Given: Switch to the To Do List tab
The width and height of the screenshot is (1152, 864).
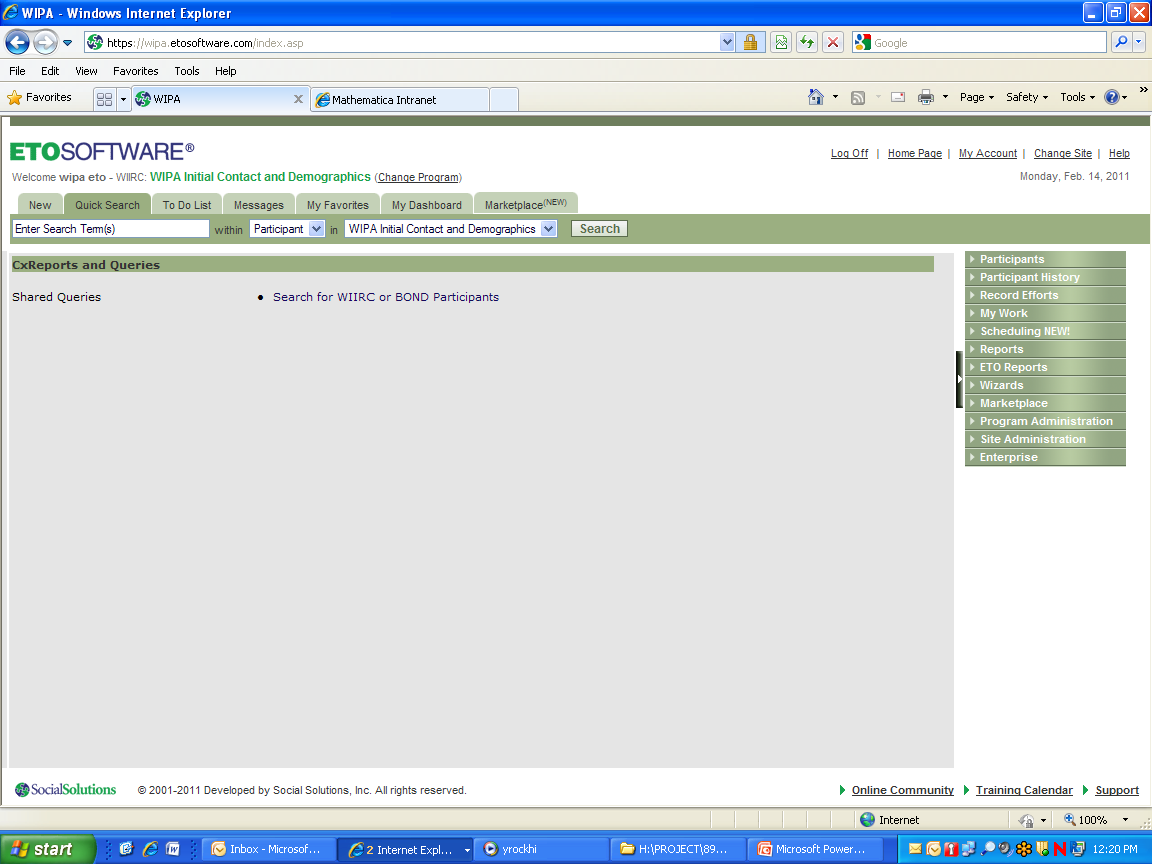Looking at the screenshot, I should coord(187,205).
